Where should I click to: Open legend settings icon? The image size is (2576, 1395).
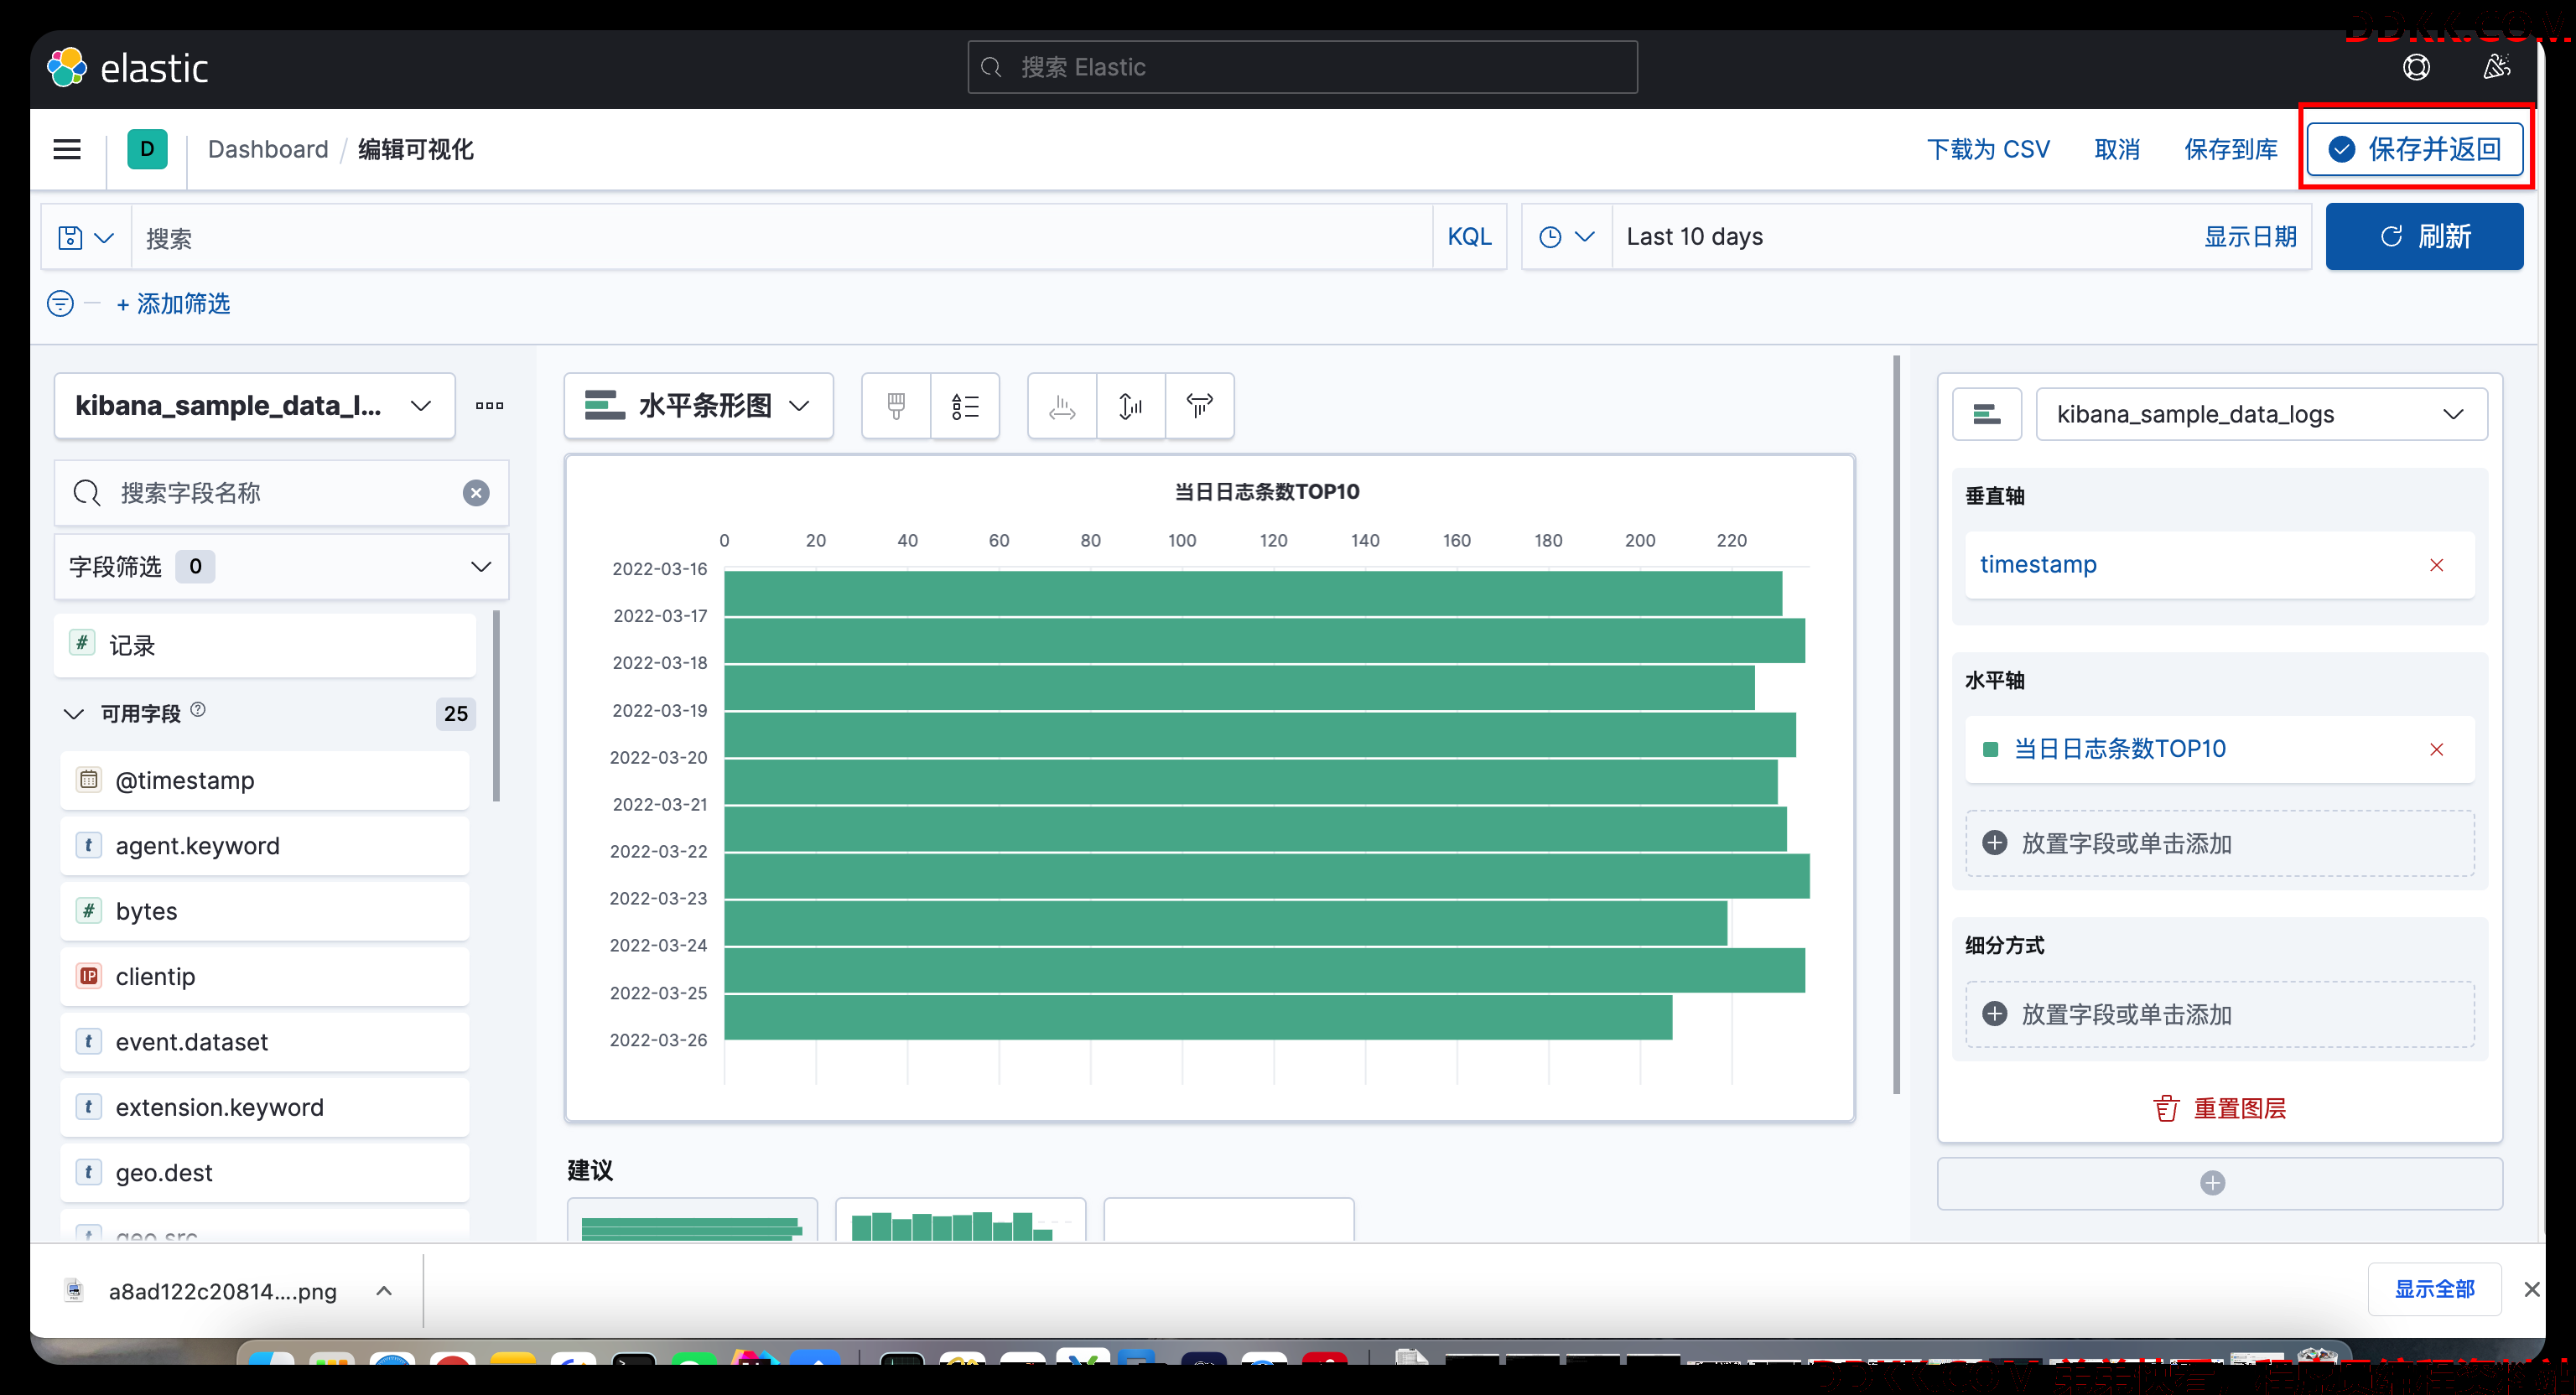(x=965, y=405)
